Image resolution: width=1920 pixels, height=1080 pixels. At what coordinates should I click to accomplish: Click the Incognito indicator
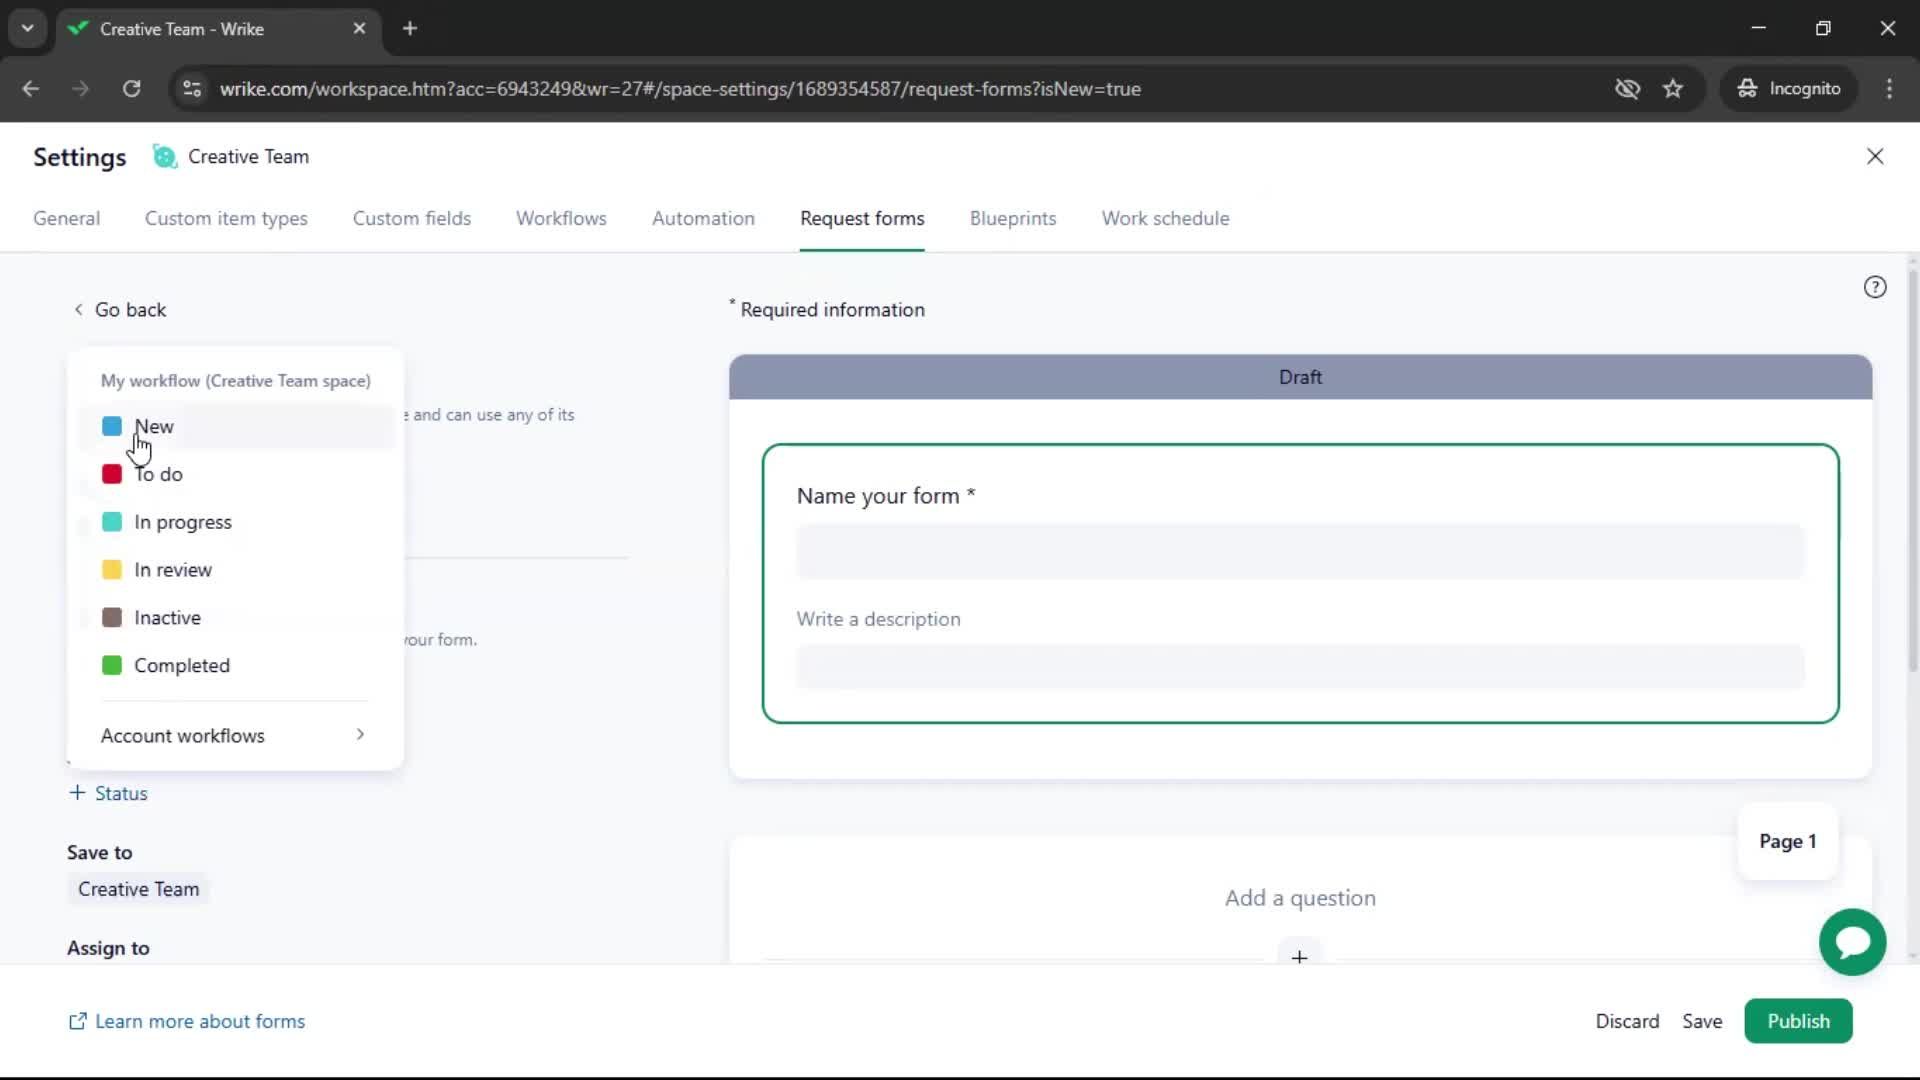[x=1789, y=89]
